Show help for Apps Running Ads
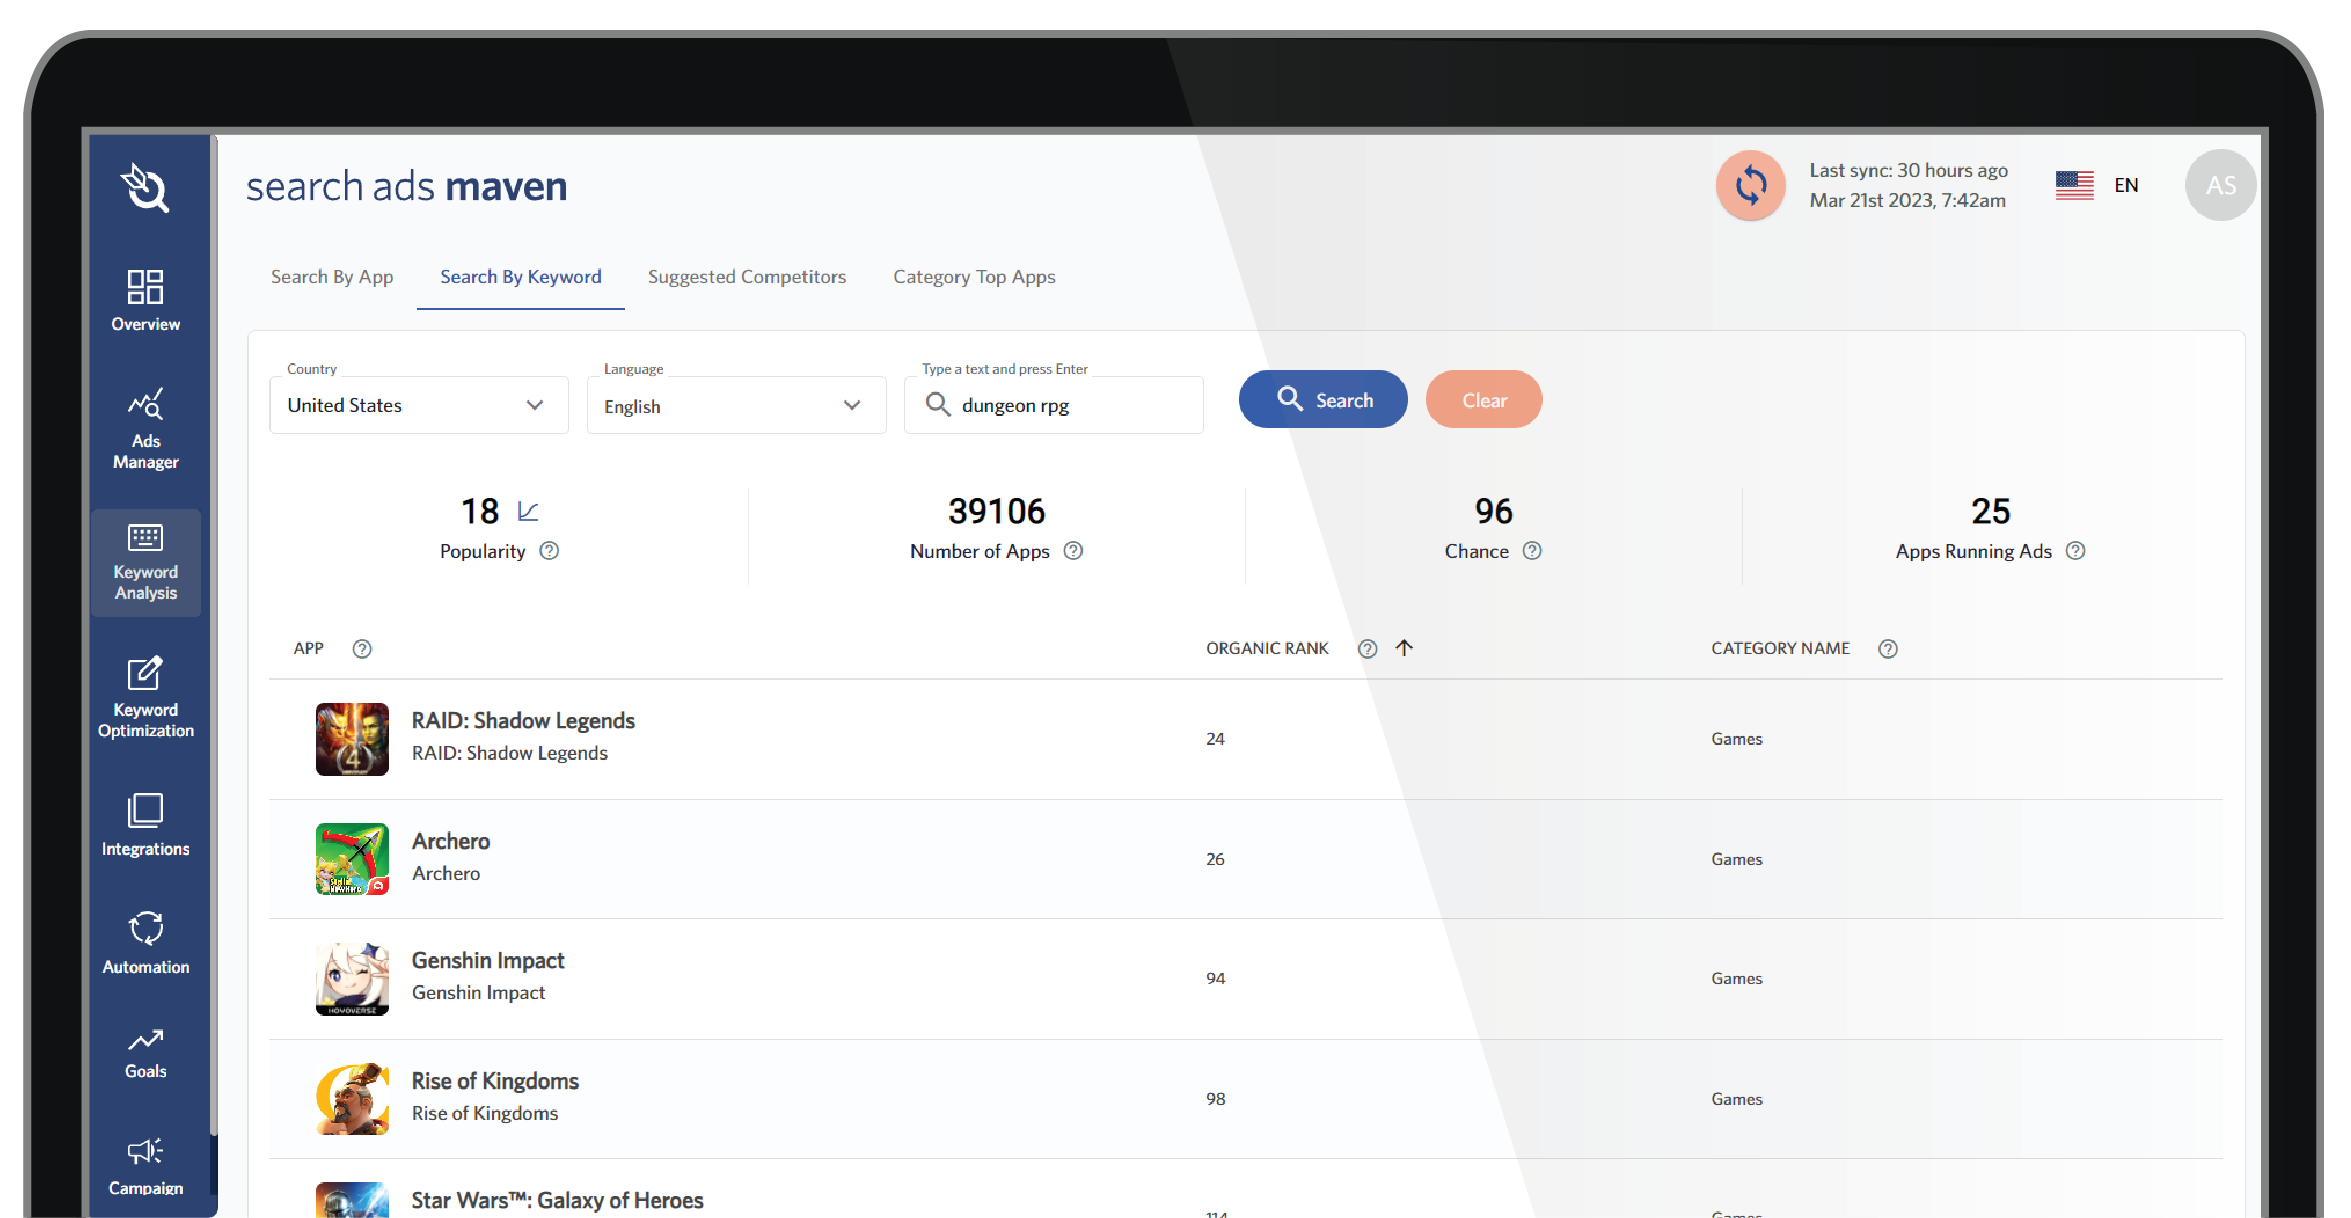The height and width of the screenshot is (1218, 2351). coord(2076,551)
